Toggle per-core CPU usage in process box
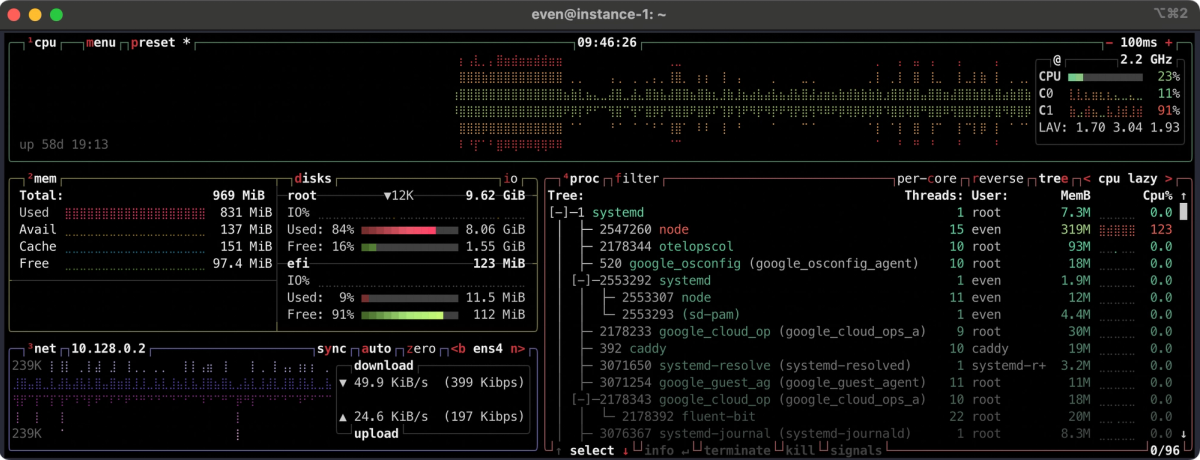Viewport: 1200px width, 460px height. pyautogui.click(x=929, y=178)
